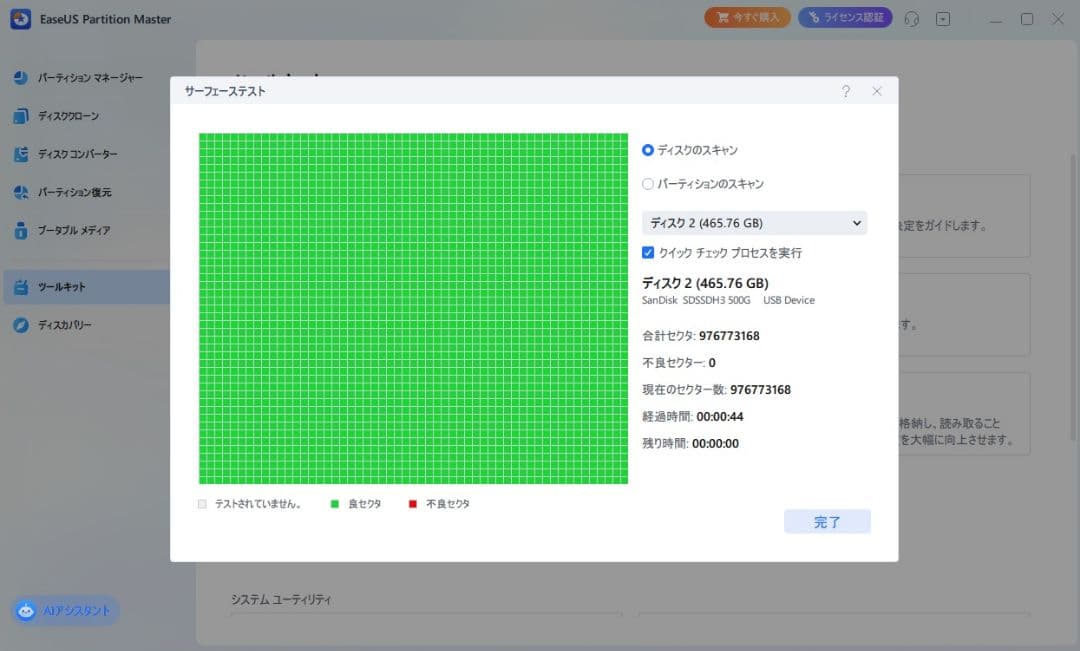The height and width of the screenshot is (651, 1080).
Task: Open the title bar dropdown arrow menu
Action: click(943, 19)
